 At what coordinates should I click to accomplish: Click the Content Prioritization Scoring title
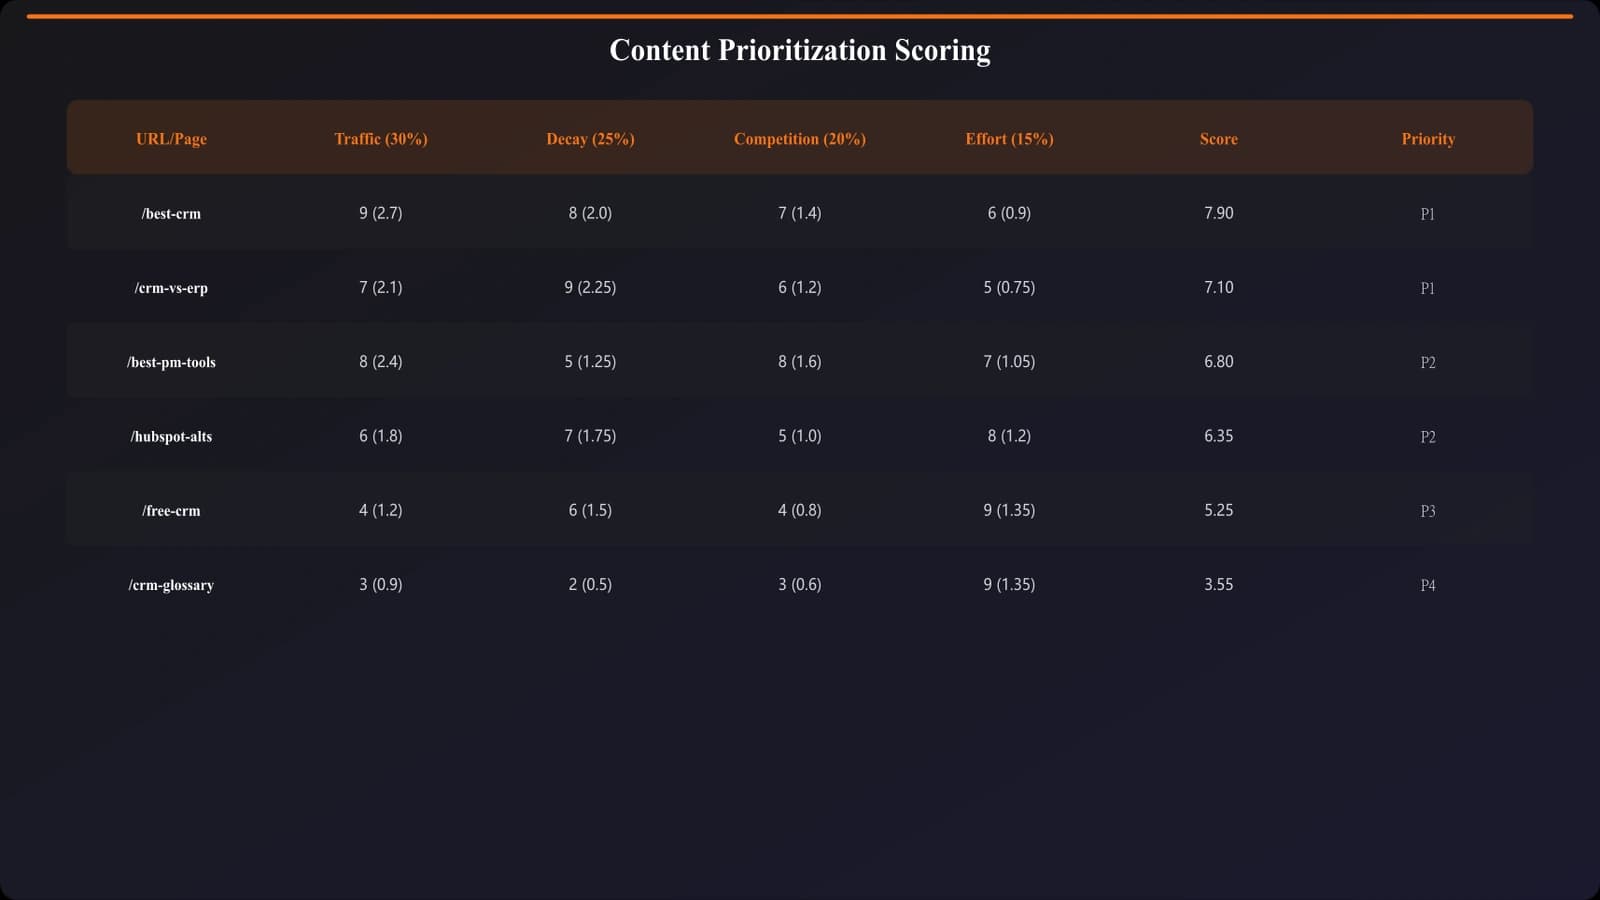tap(800, 50)
